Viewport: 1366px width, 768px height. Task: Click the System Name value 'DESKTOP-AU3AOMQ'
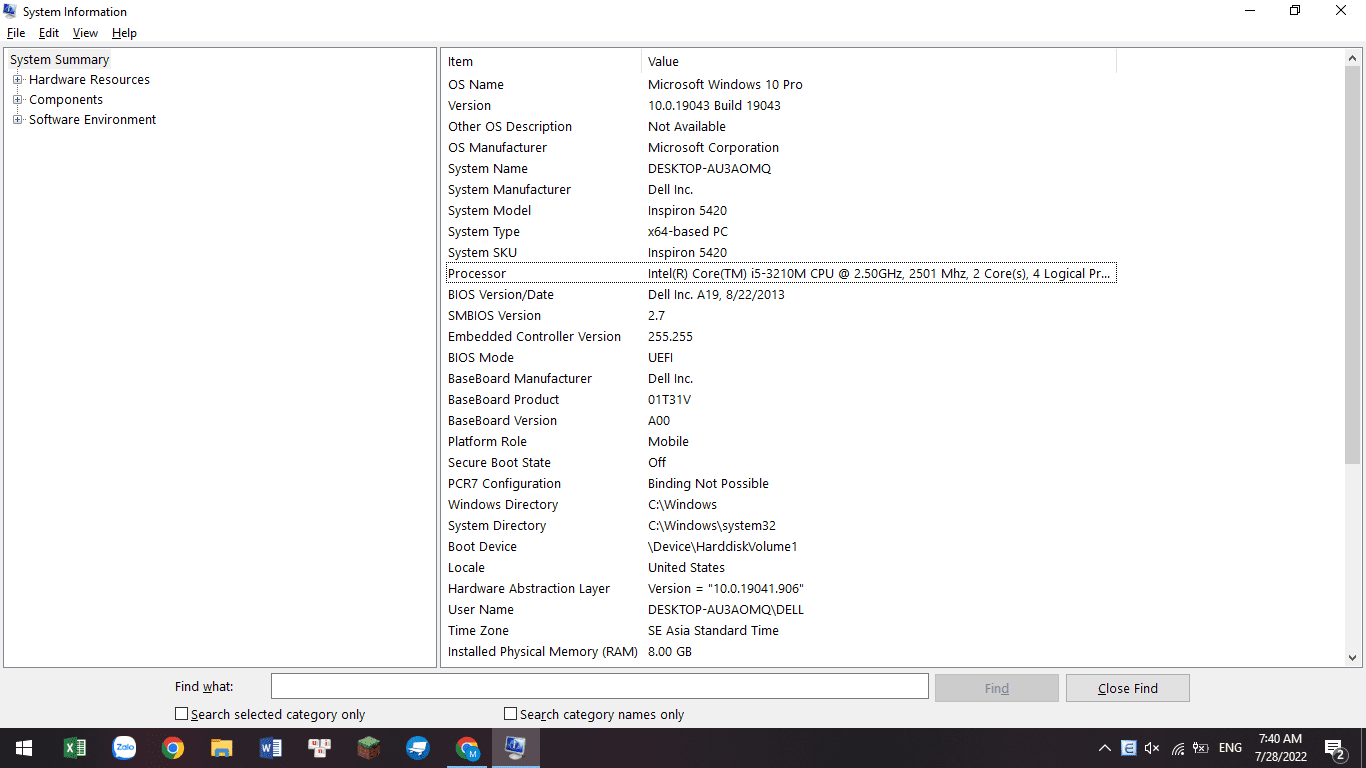(x=709, y=169)
